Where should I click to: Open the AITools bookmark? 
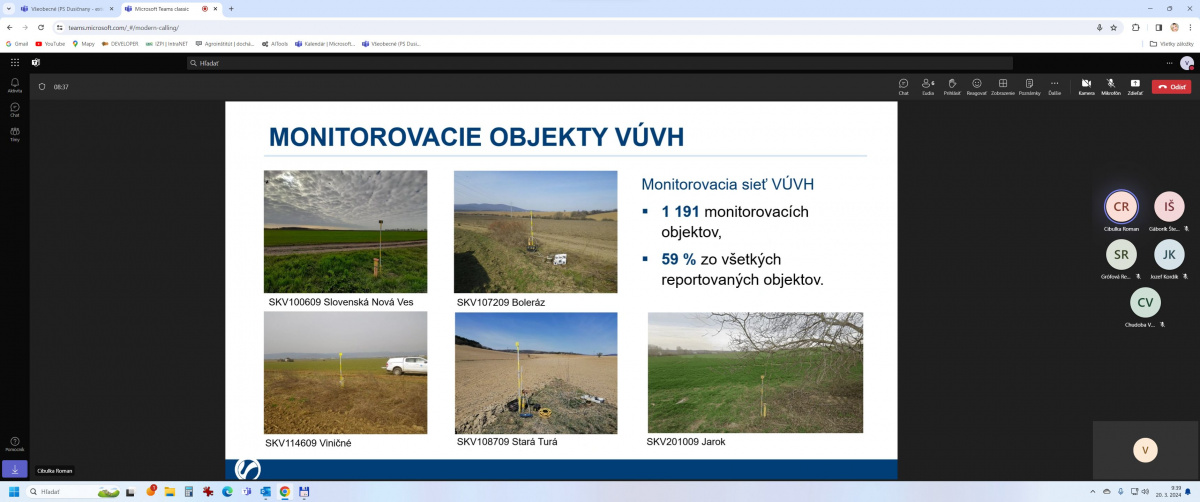[274, 44]
